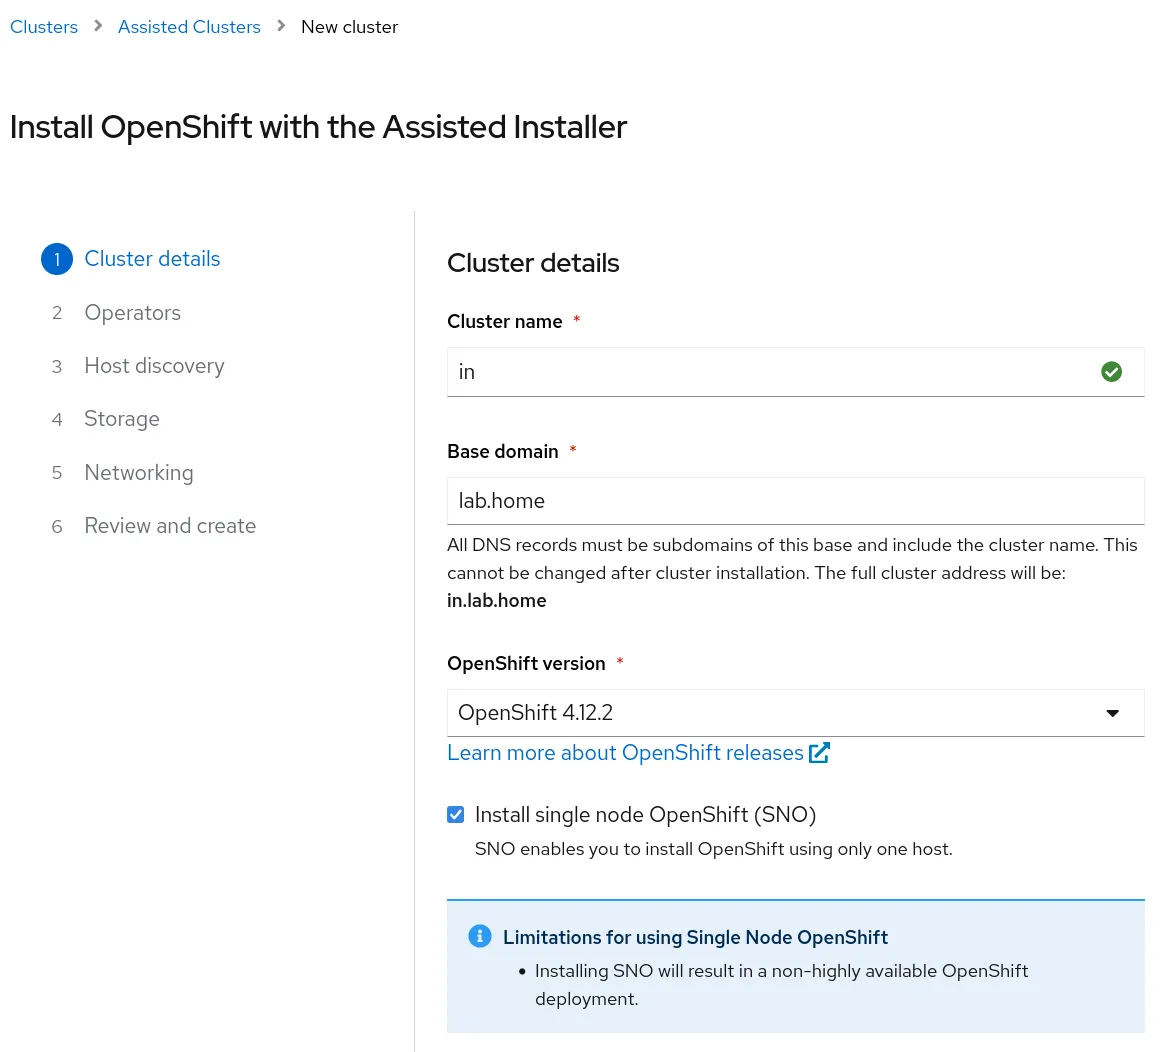Click into the Base domain text field
Screen dimensions: 1164x1052
point(795,501)
